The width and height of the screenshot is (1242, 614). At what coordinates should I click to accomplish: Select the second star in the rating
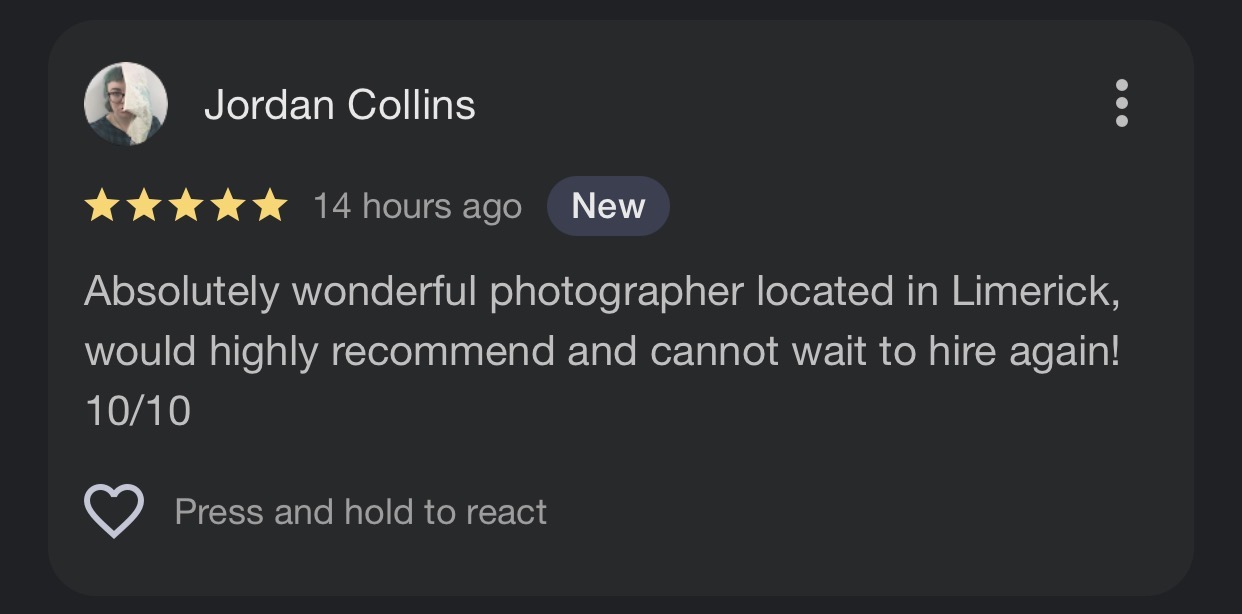click(145, 206)
